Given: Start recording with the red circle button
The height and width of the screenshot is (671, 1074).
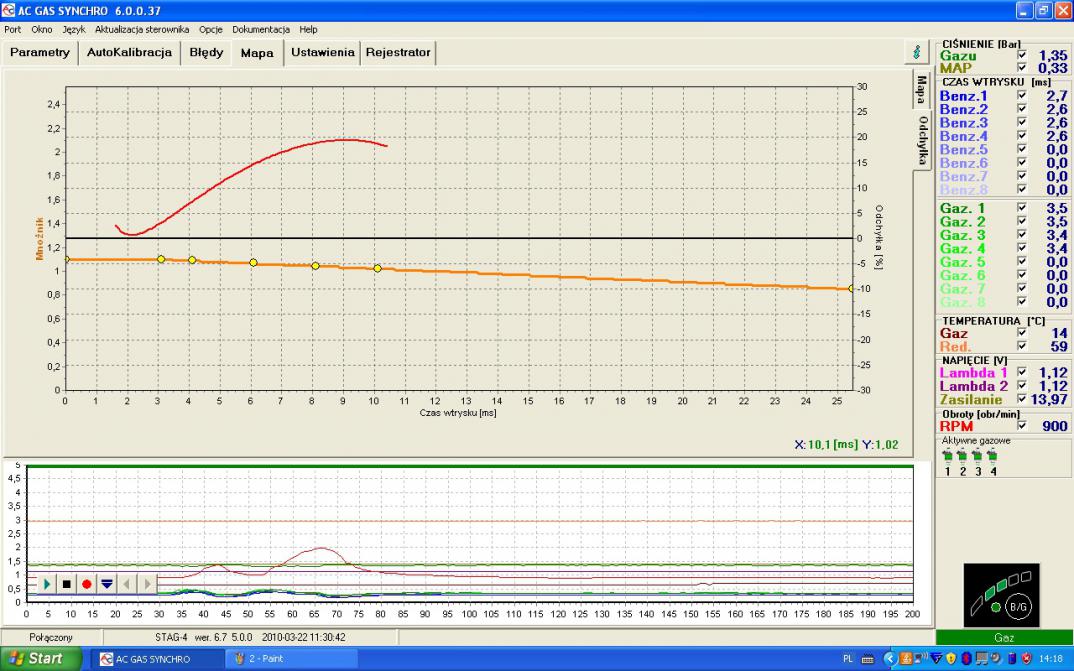Looking at the screenshot, I should [87, 583].
